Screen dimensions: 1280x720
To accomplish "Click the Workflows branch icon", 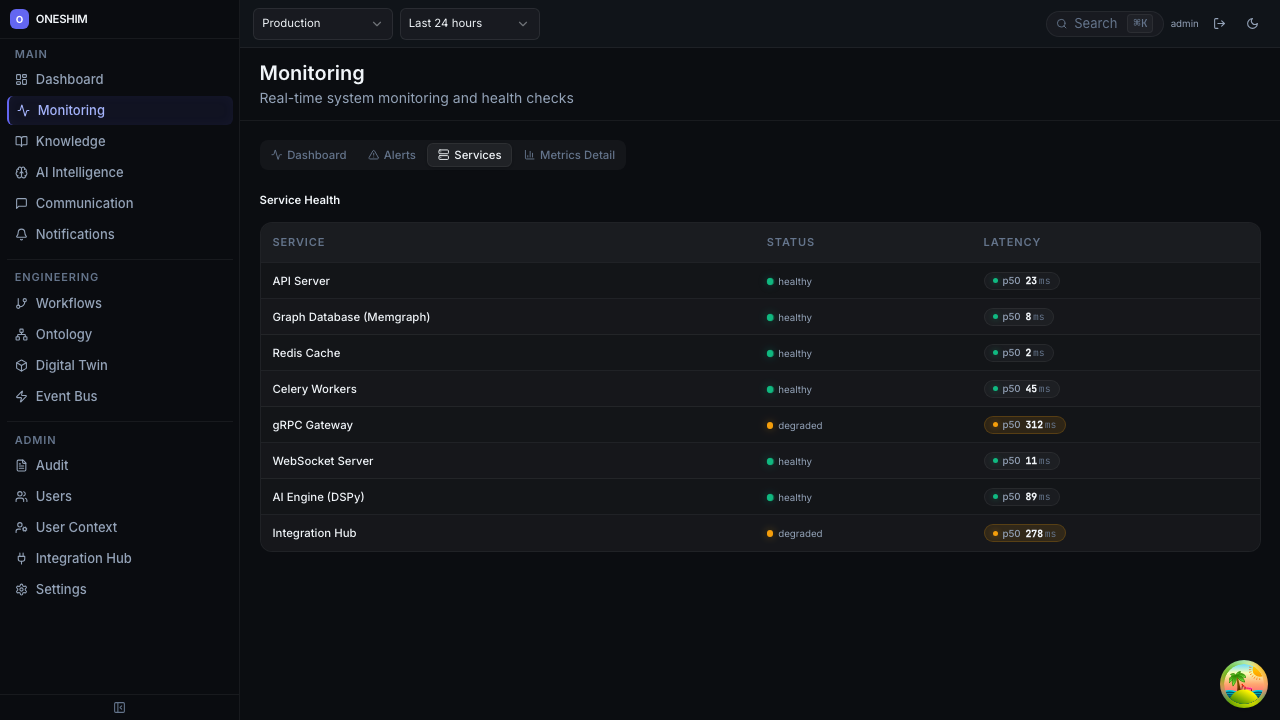I will point(21,303).
